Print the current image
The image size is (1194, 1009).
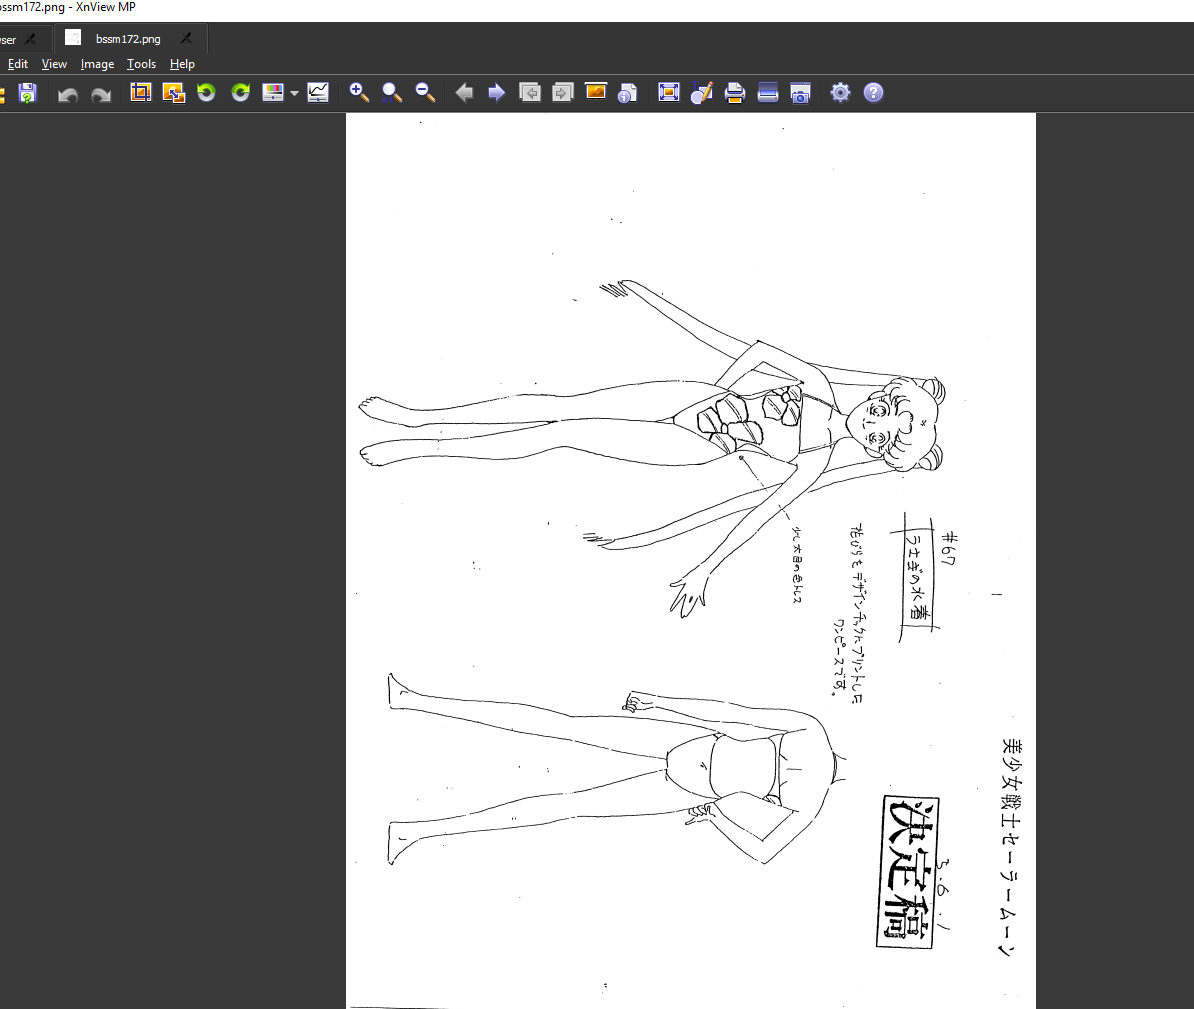pos(734,93)
